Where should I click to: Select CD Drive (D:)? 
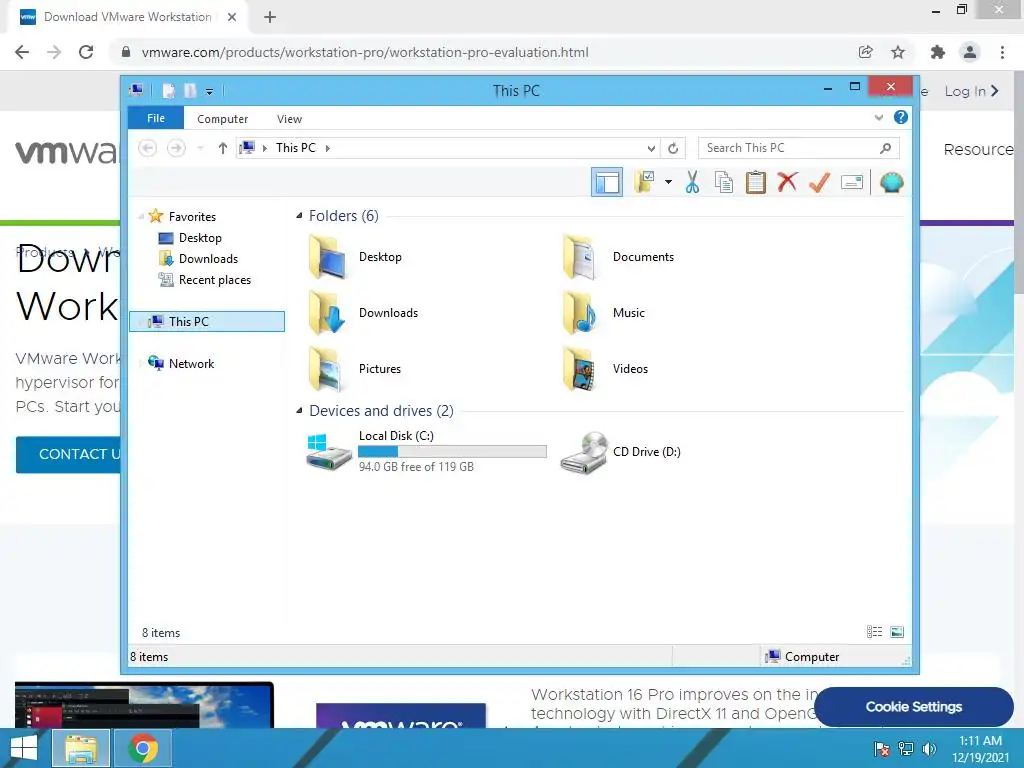click(620, 452)
